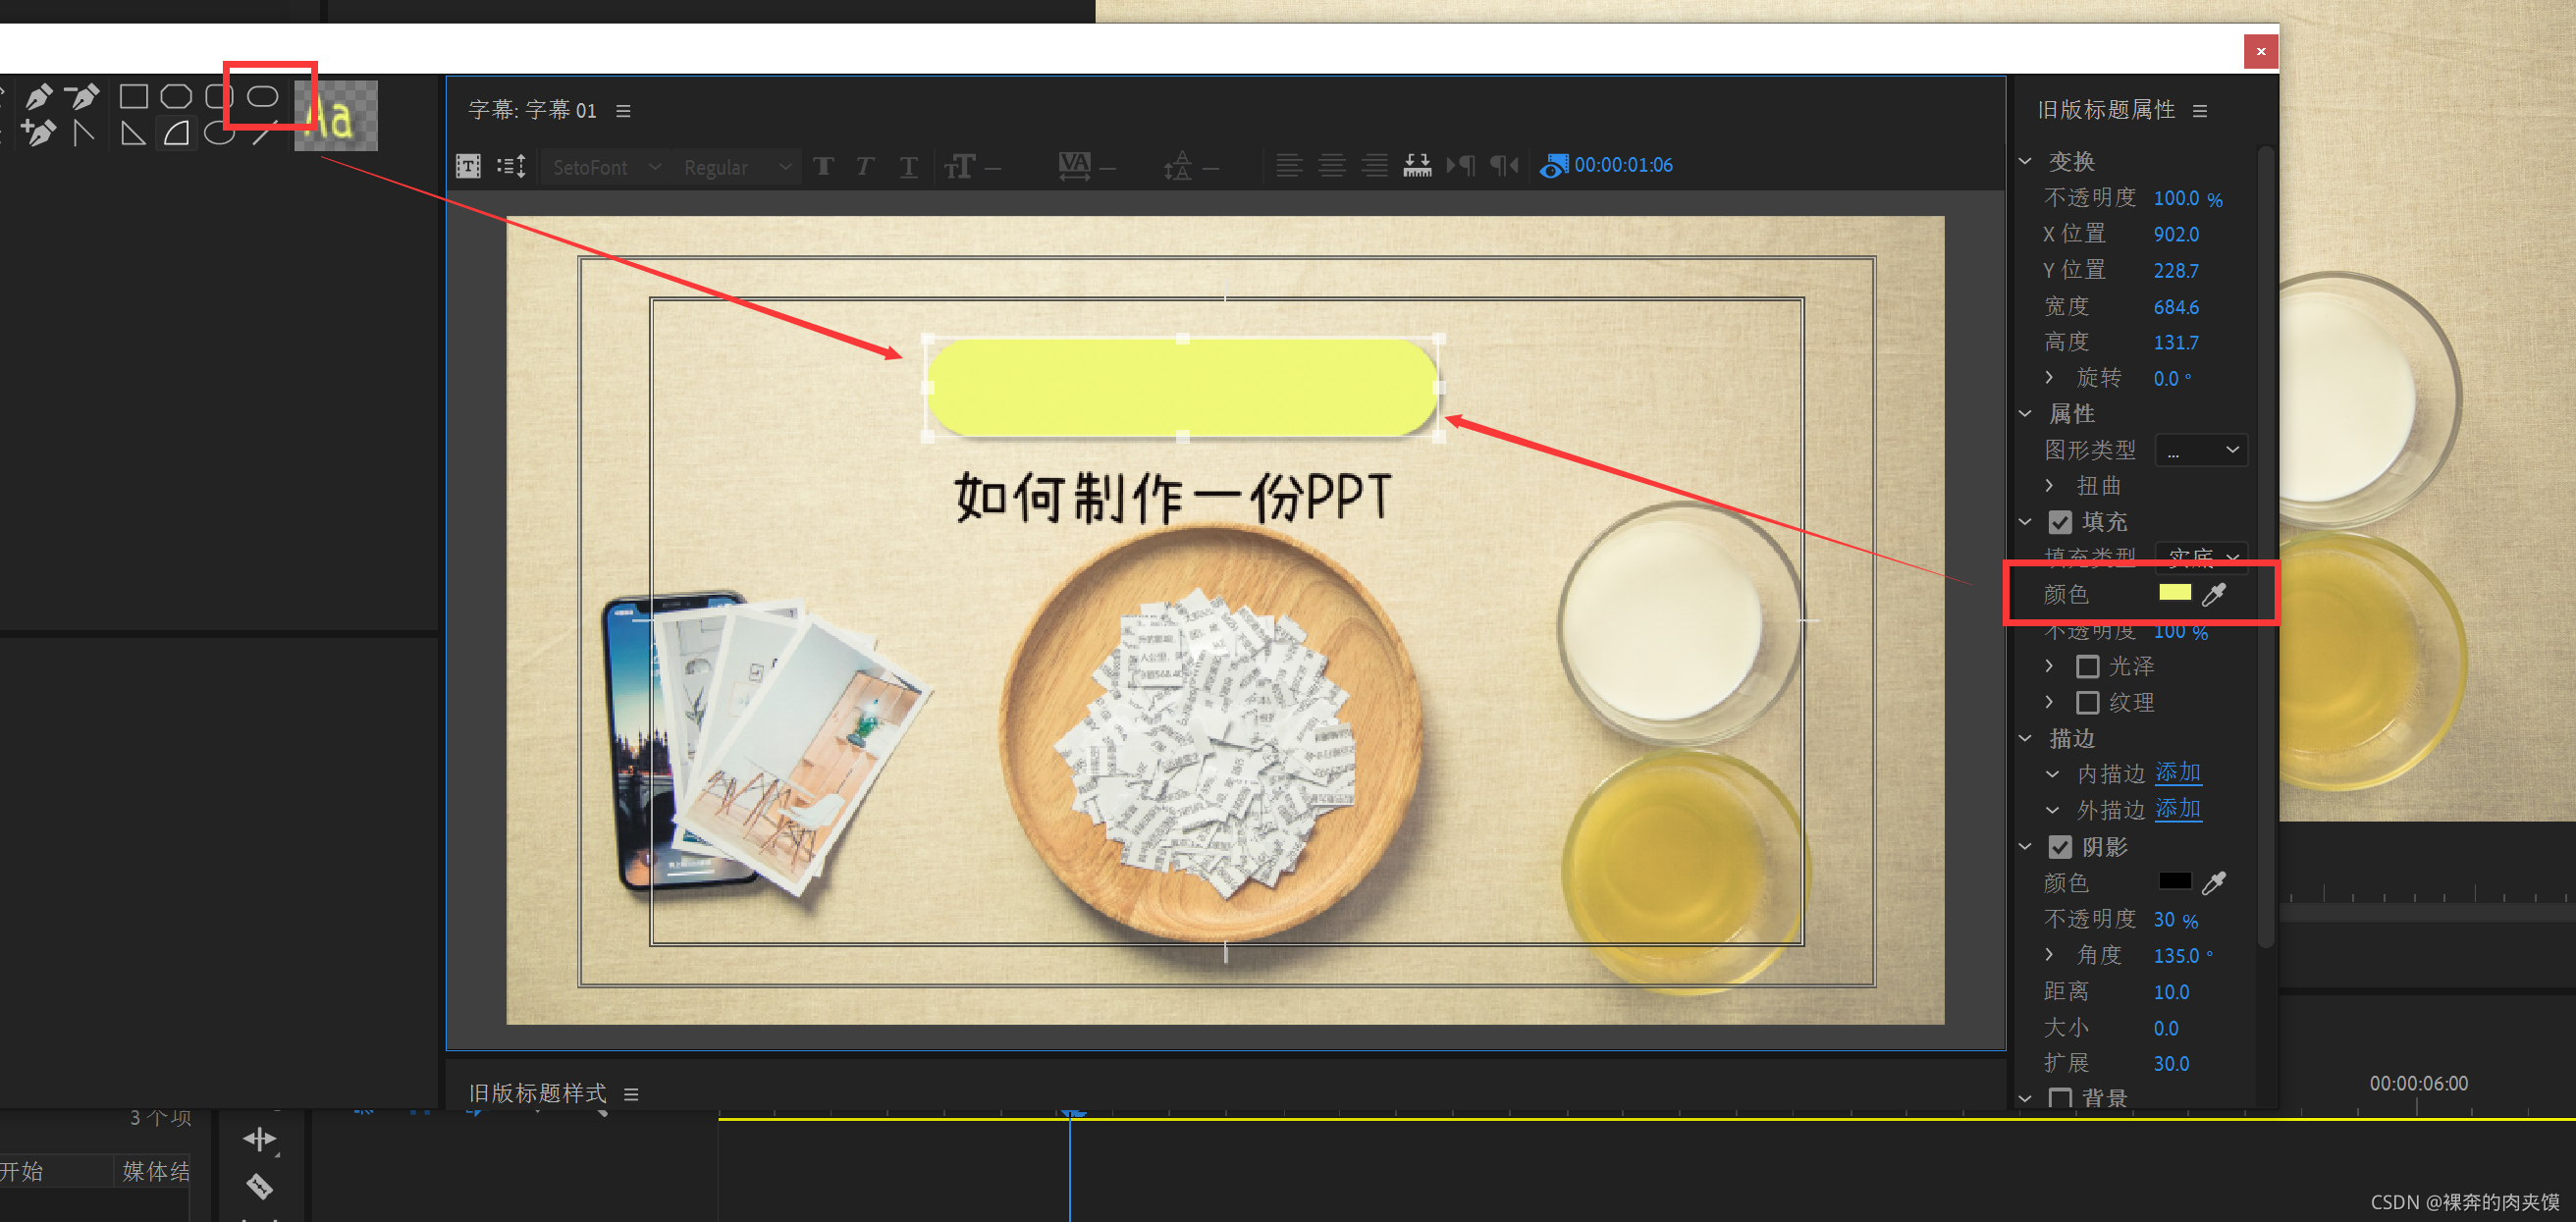Pick fill color with the eyedropper

[2214, 594]
